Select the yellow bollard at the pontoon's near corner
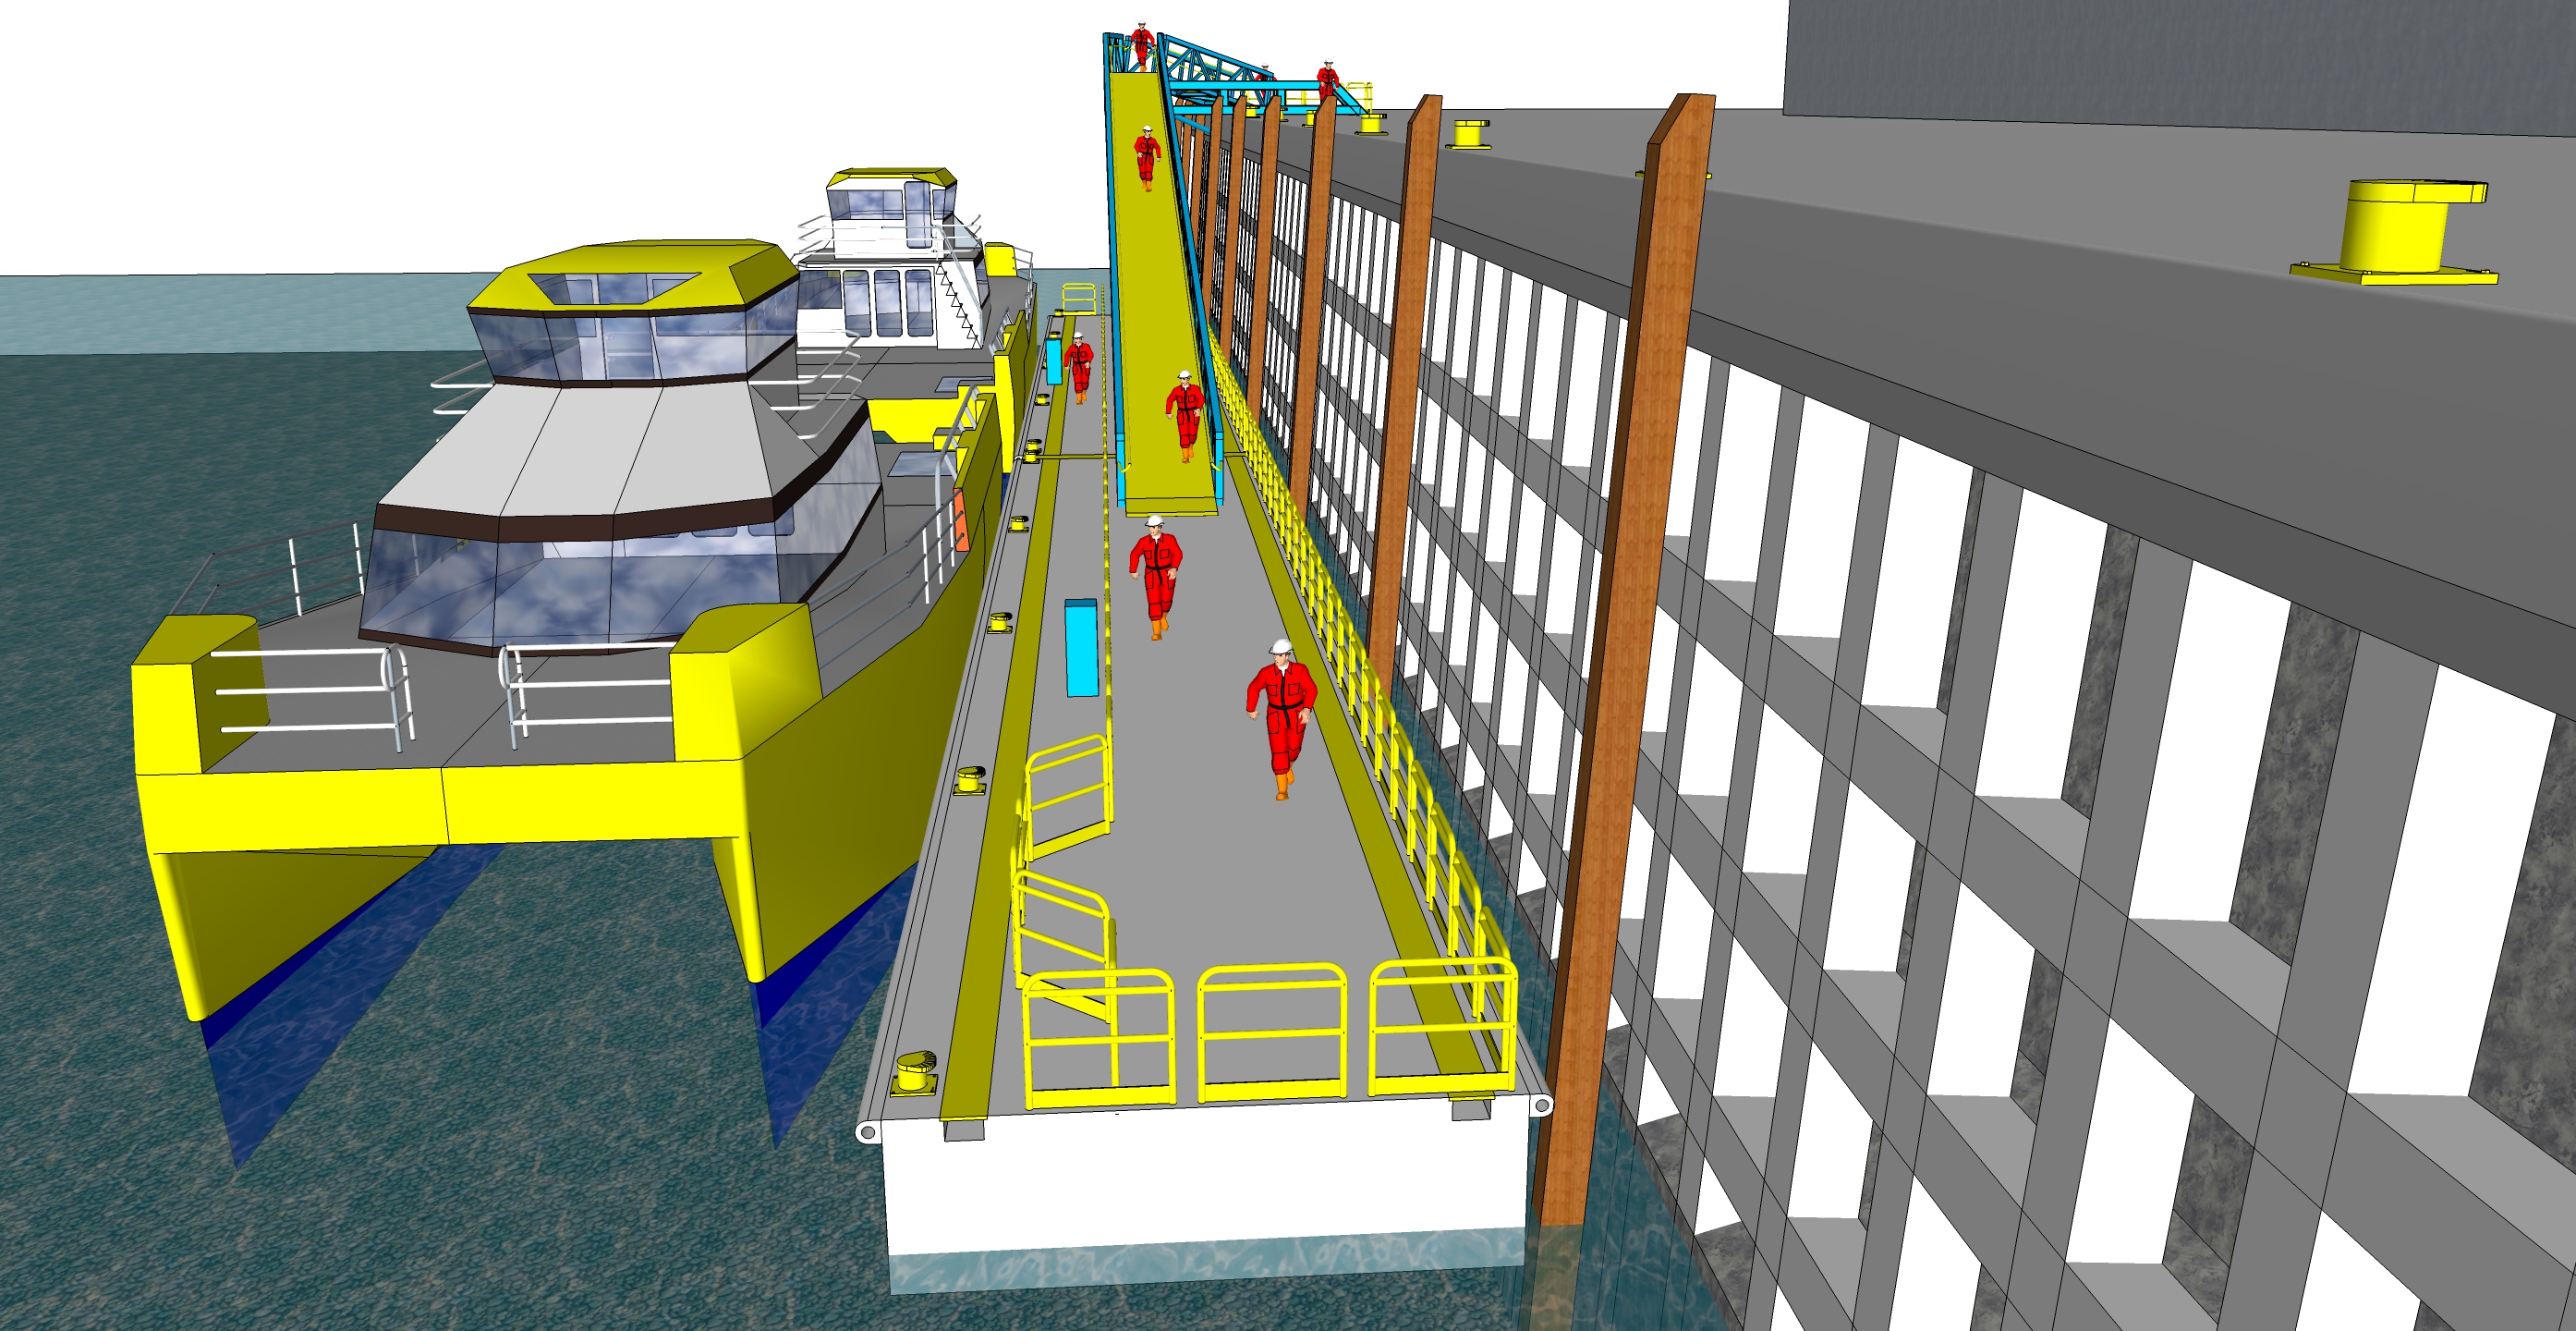This screenshot has height=1331, width=2576. pyautogui.click(x=914, y=1073)
